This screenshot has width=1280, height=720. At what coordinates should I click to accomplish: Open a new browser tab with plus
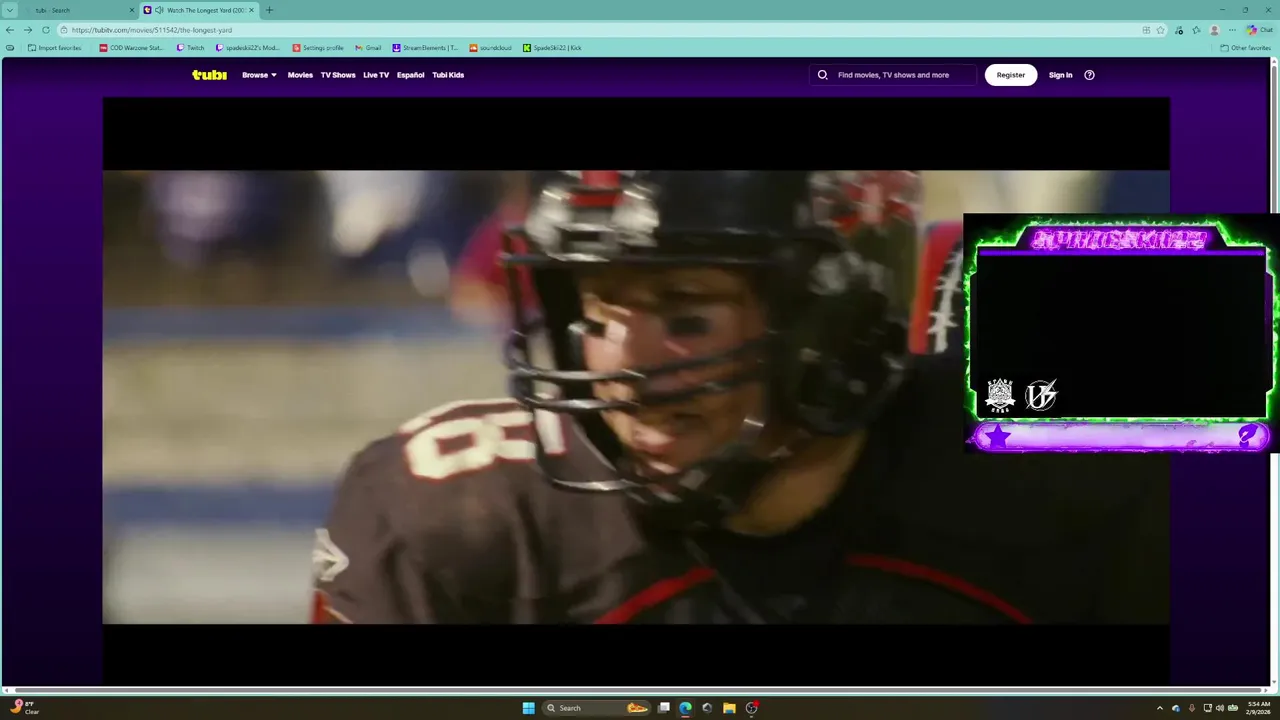point(269,10)
